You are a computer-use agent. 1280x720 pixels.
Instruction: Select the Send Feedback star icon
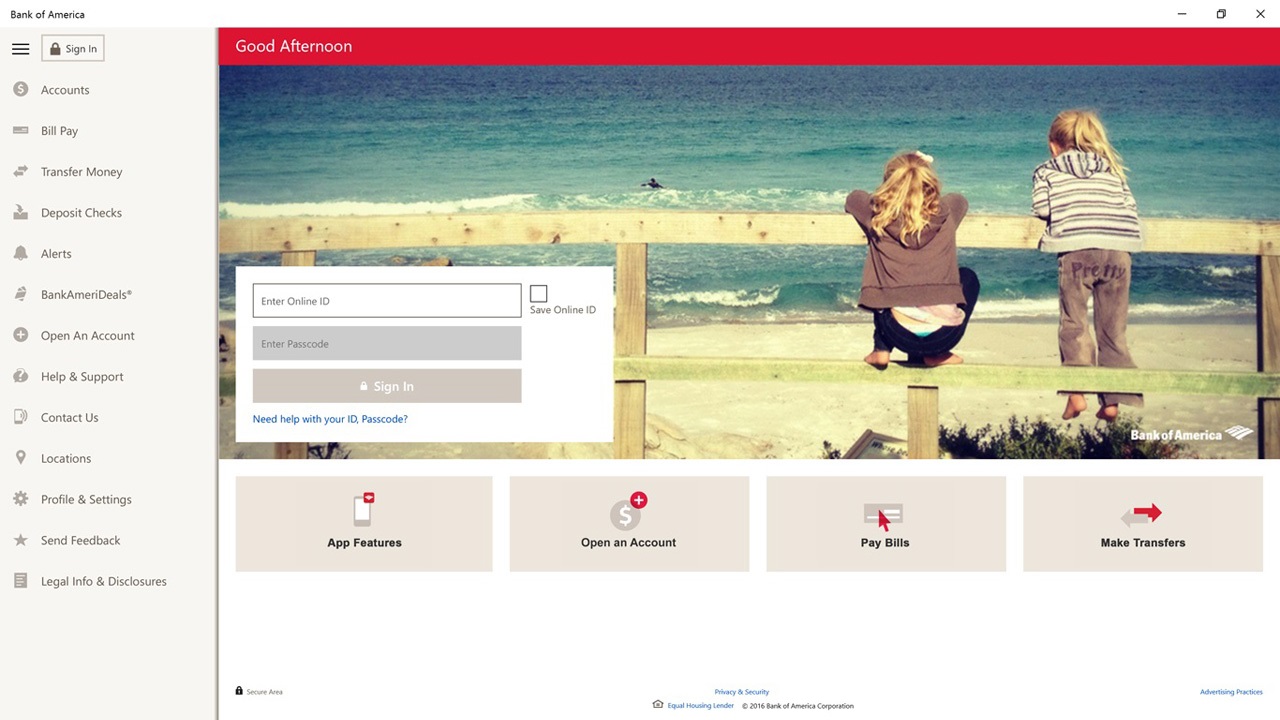click(x=20, y=540)
